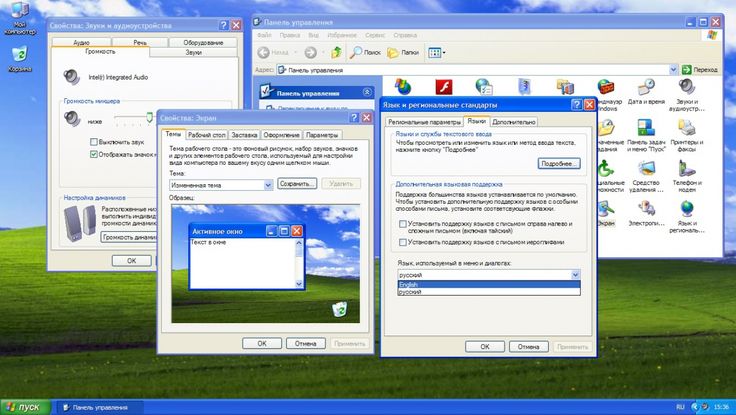Click the mixer volume slider thumb
The height and width of the screenshot is (415, 736).
[x=150, y=117]
